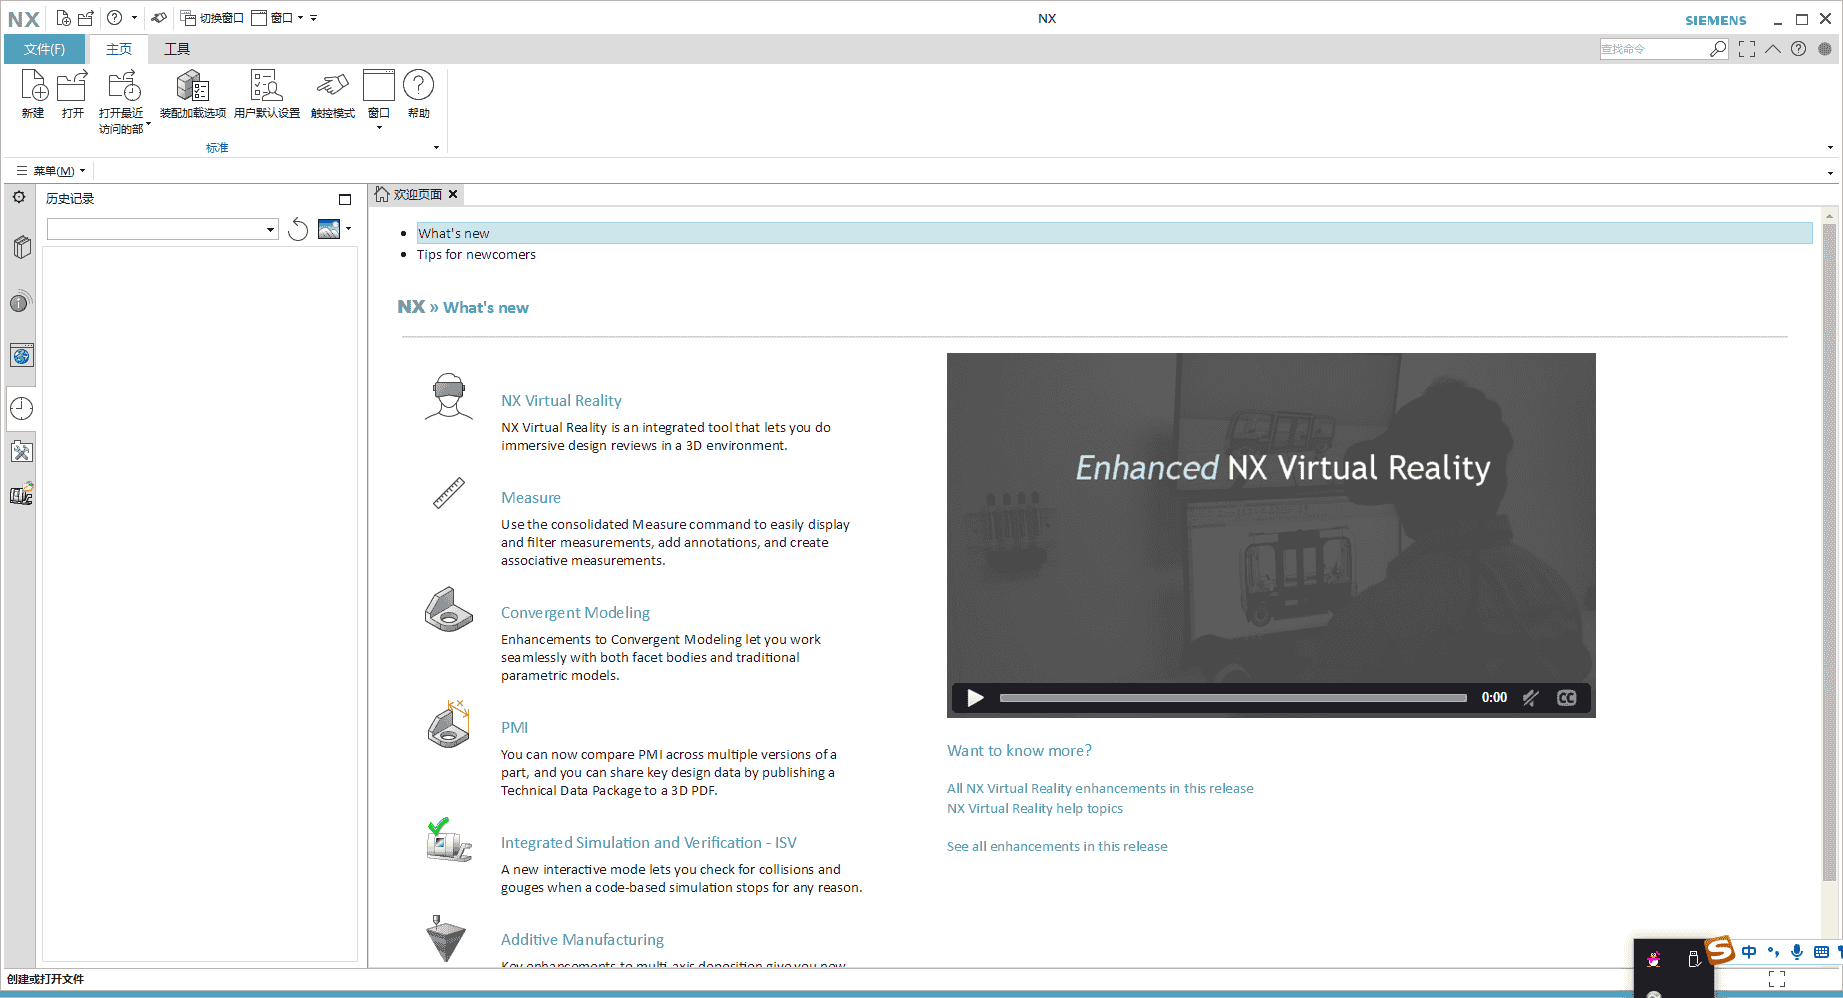
Task: Toggle the video mute speaker button
Action: pos(1530,698)
